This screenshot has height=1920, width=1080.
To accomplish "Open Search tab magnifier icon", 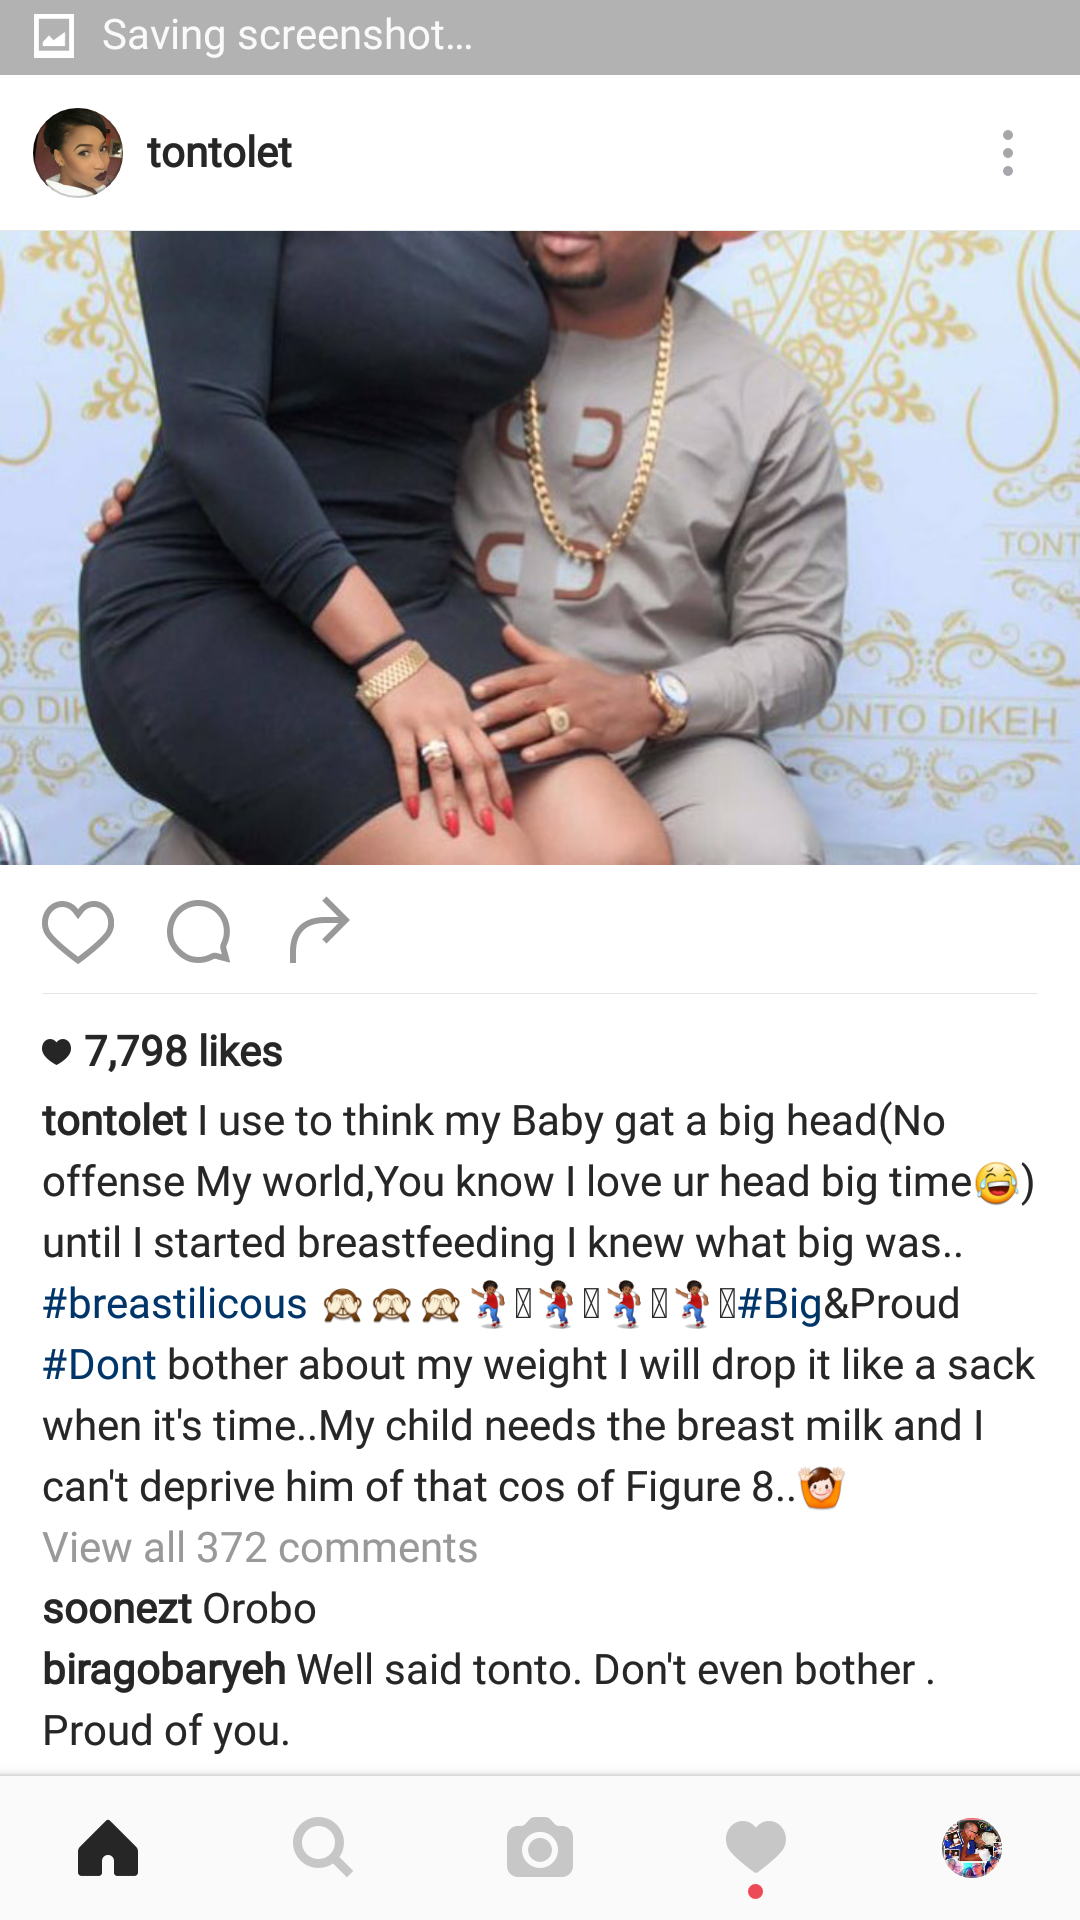I will 323,1848.
